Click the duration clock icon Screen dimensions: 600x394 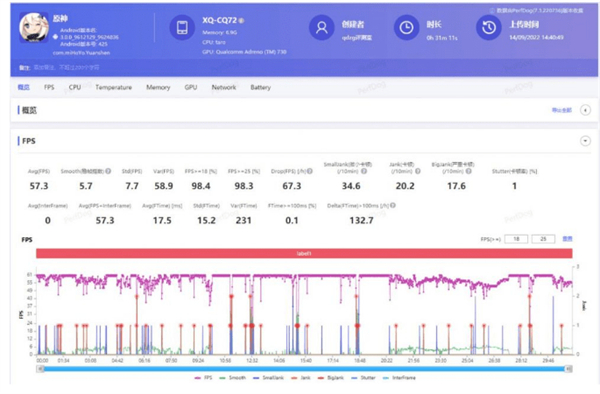(406, 28)
